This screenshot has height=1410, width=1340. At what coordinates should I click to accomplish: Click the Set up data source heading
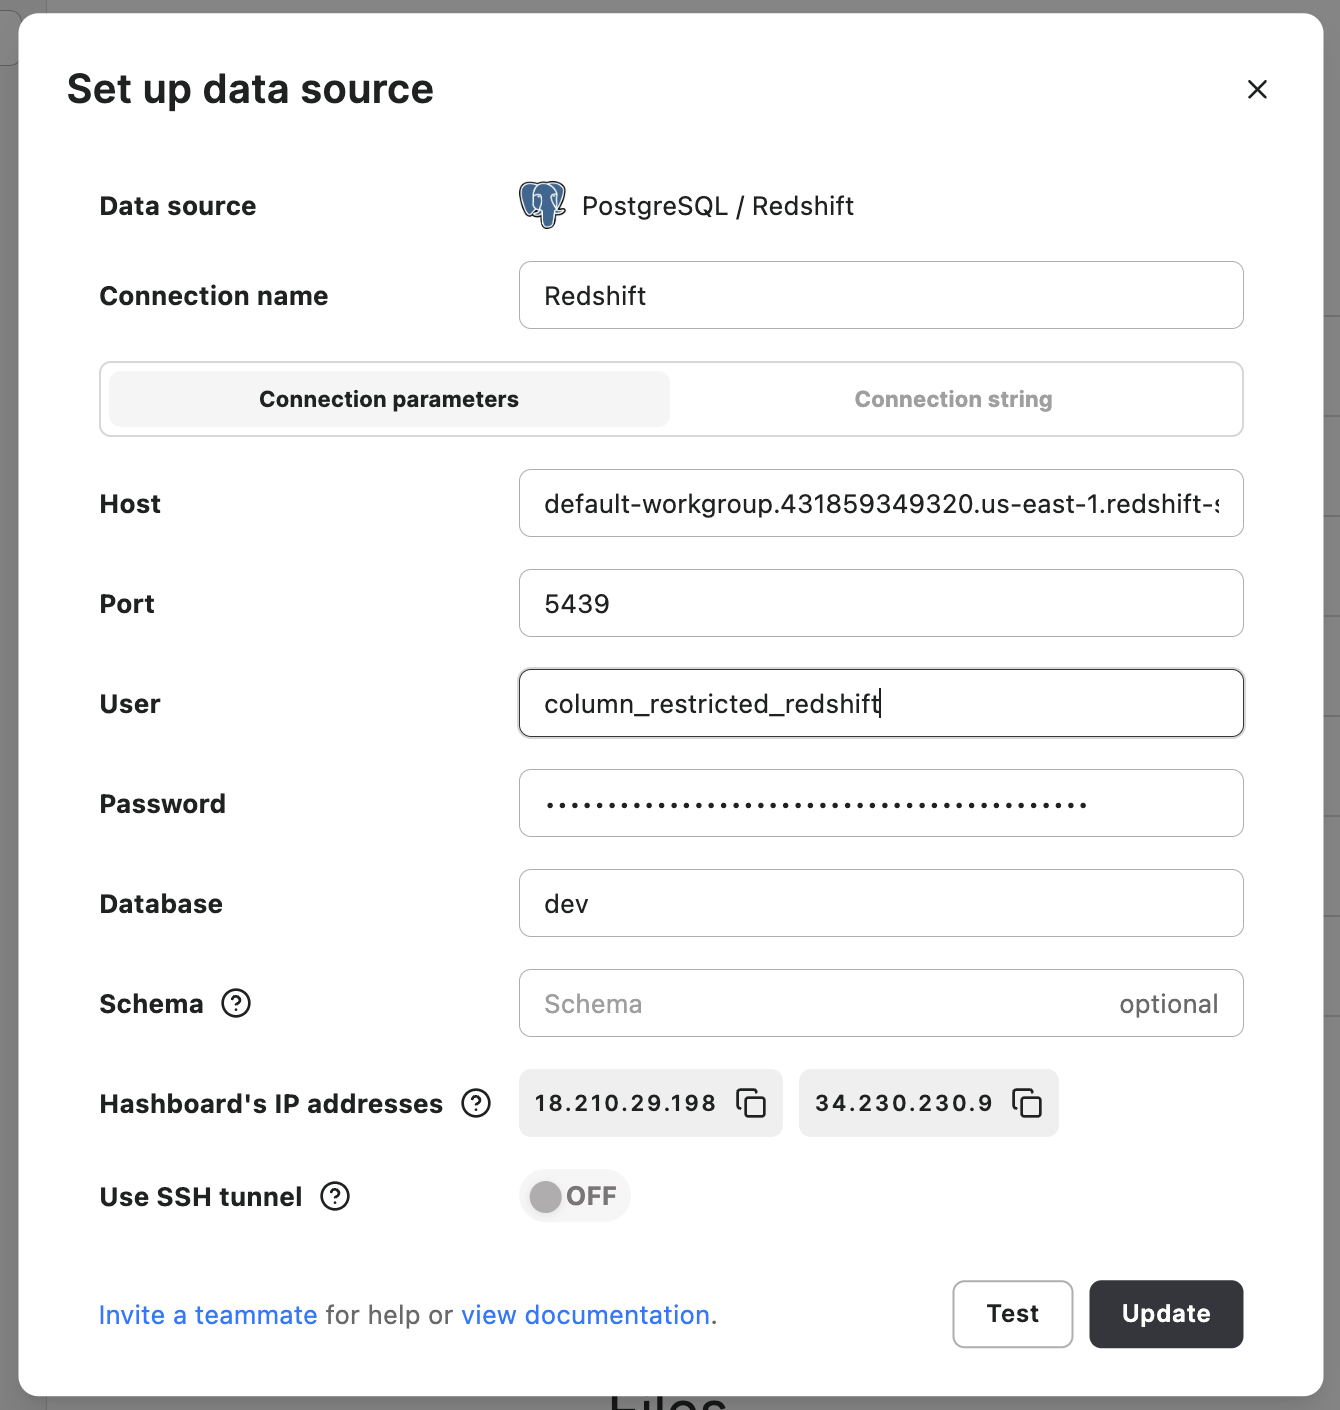coord(250,89)
